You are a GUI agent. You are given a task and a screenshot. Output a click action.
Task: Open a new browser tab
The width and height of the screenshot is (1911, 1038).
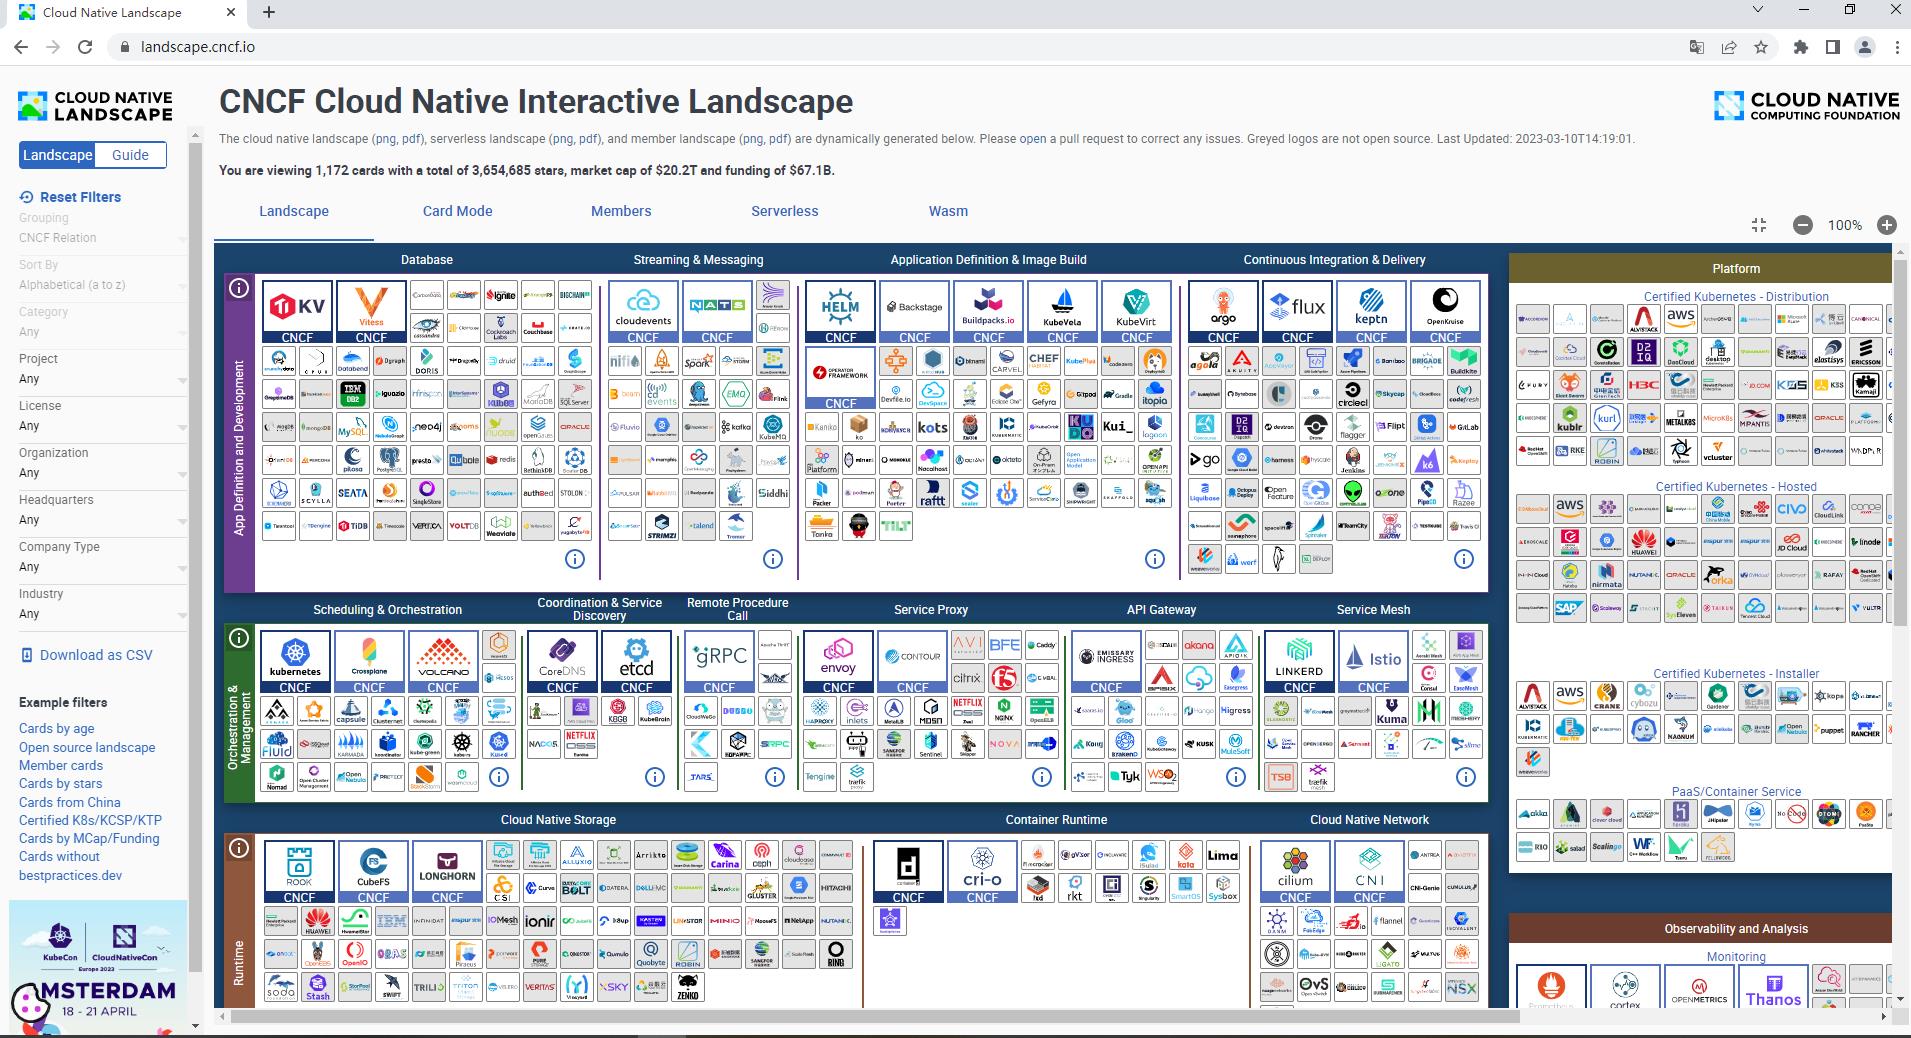tap(269, 12)
